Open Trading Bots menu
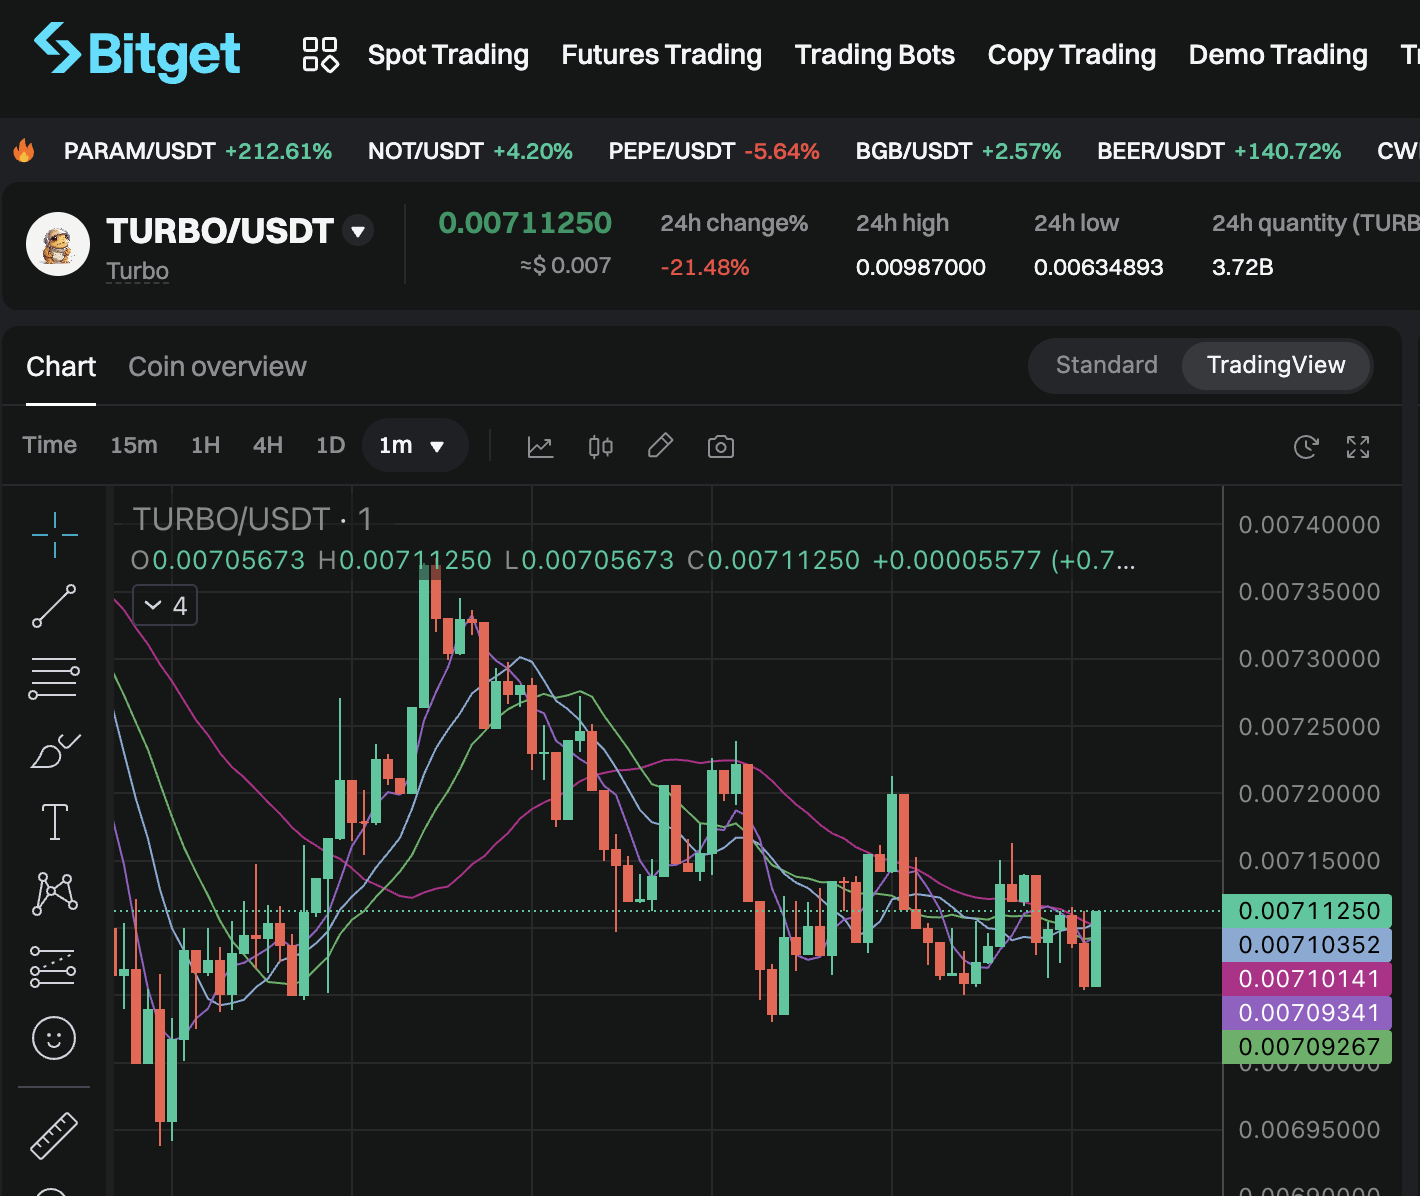The width and height of the screenshot is (1420, 1196). (x=875, y=55)
